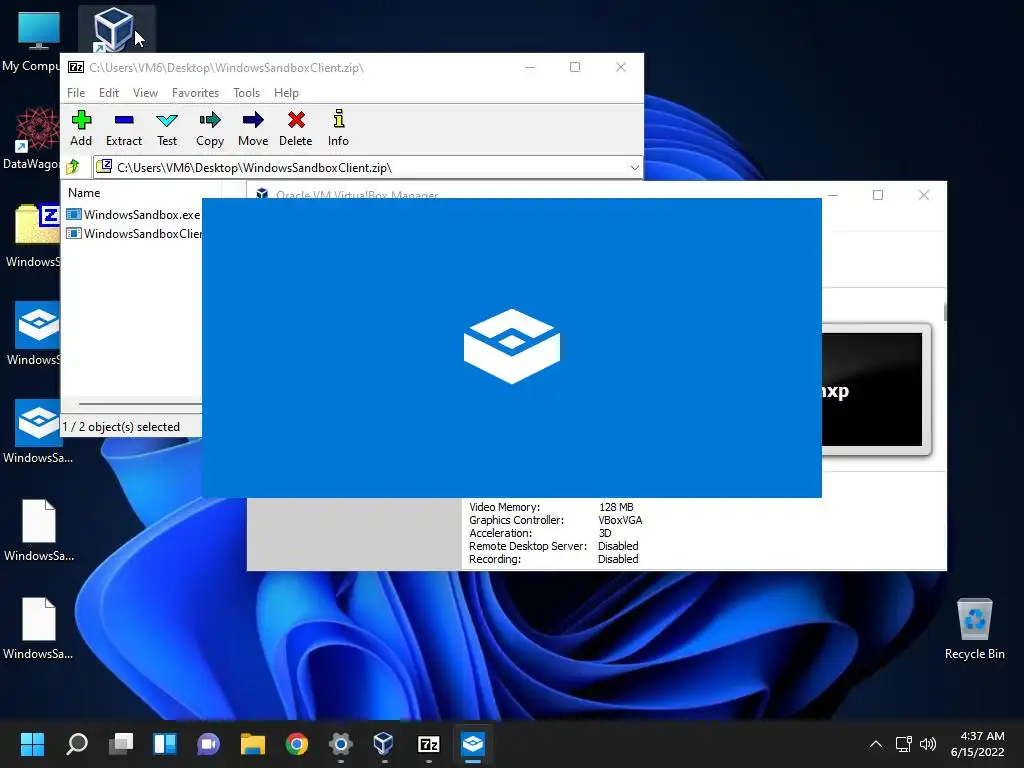This screenshot has height=768, width=1024.
Task: Open Task View from the taskbar
Action: [x=121, y=744]
